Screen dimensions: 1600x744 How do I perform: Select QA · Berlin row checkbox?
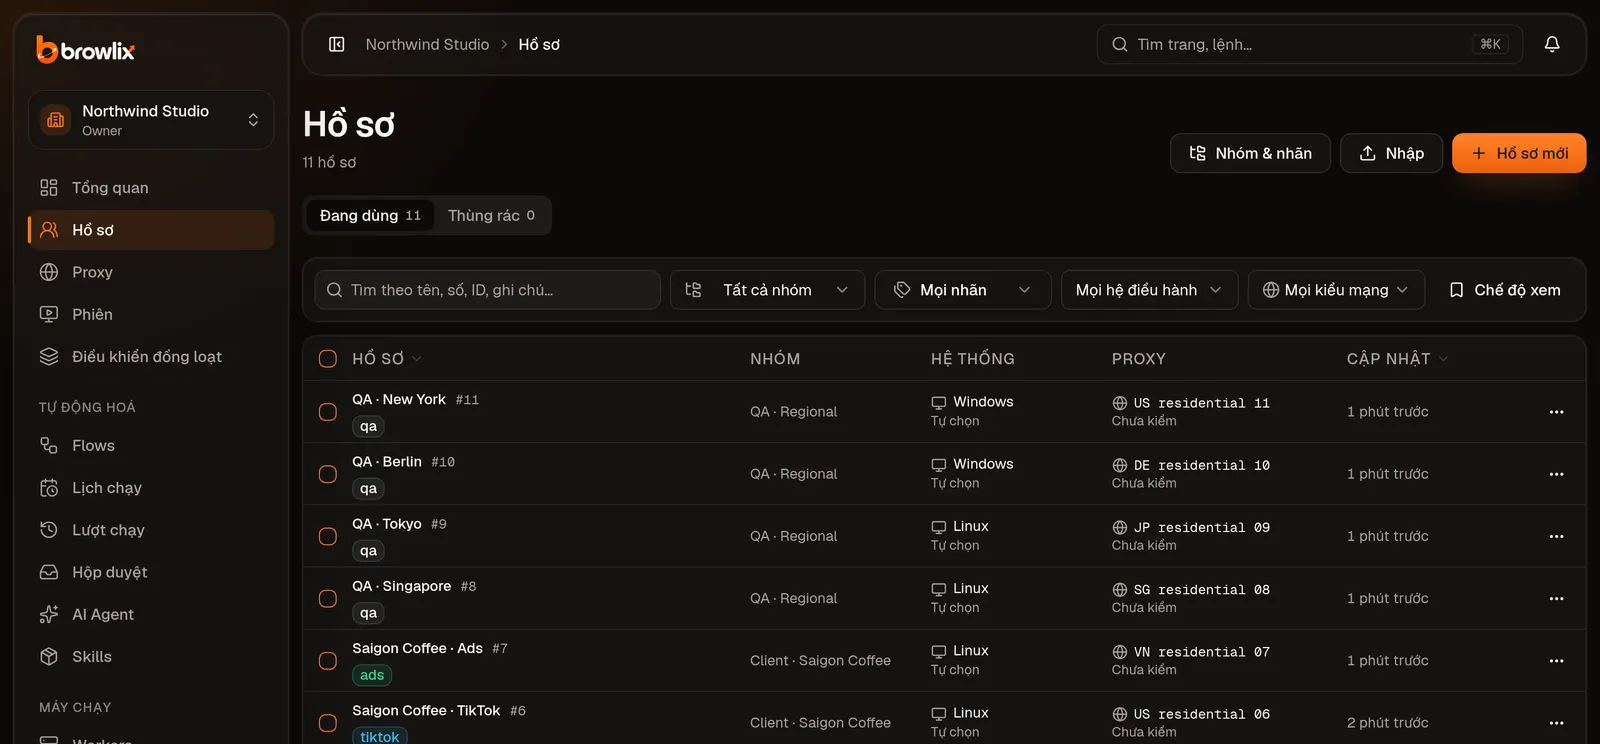click(328, 474)
